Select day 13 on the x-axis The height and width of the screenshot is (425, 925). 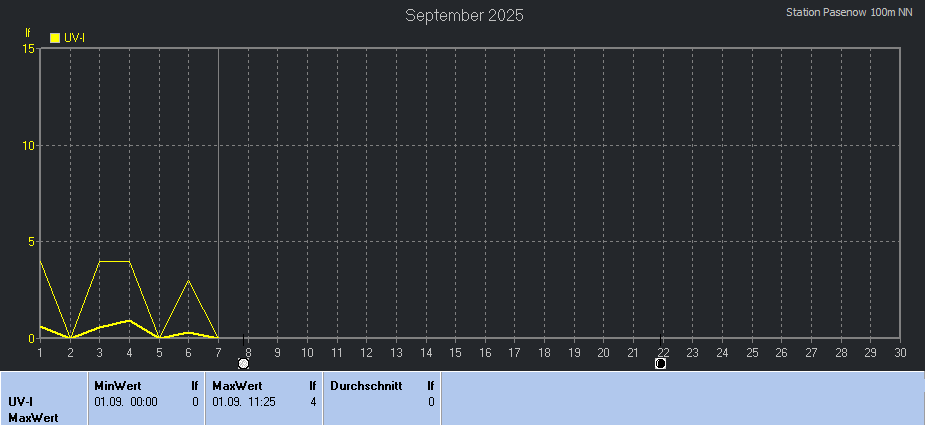point(396,352)
